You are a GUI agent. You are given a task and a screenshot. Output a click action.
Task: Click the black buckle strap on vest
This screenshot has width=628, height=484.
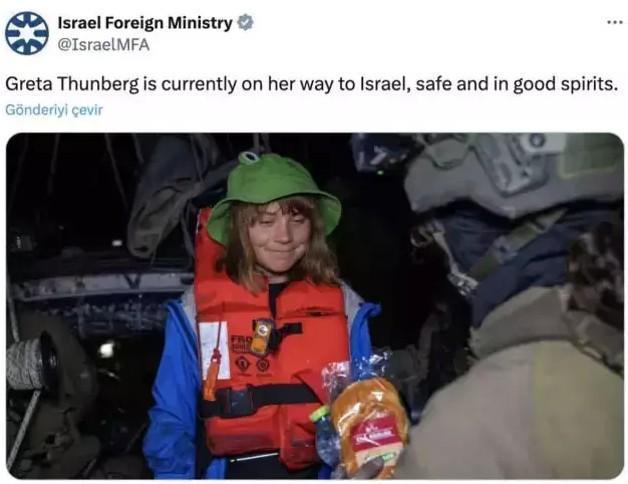pyautogui.click(x=256, y=399)
